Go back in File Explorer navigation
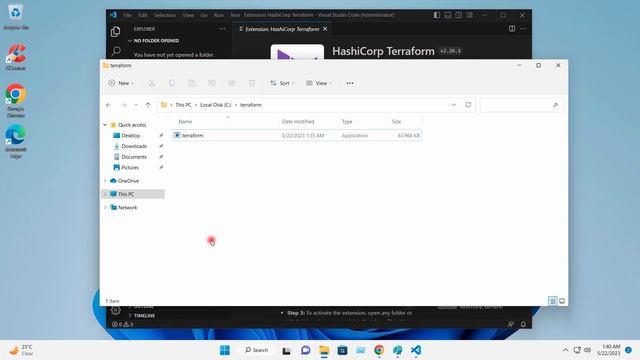 109,105
